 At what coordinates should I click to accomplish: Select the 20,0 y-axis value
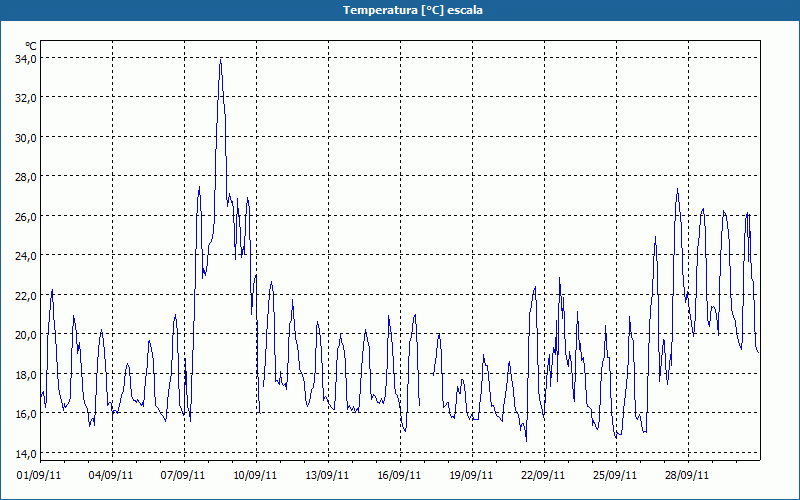click(x=26, y=335)
